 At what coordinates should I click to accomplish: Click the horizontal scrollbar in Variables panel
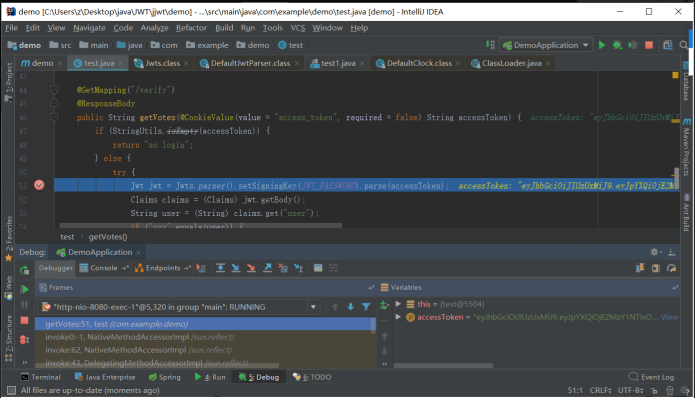pos(443,366)
